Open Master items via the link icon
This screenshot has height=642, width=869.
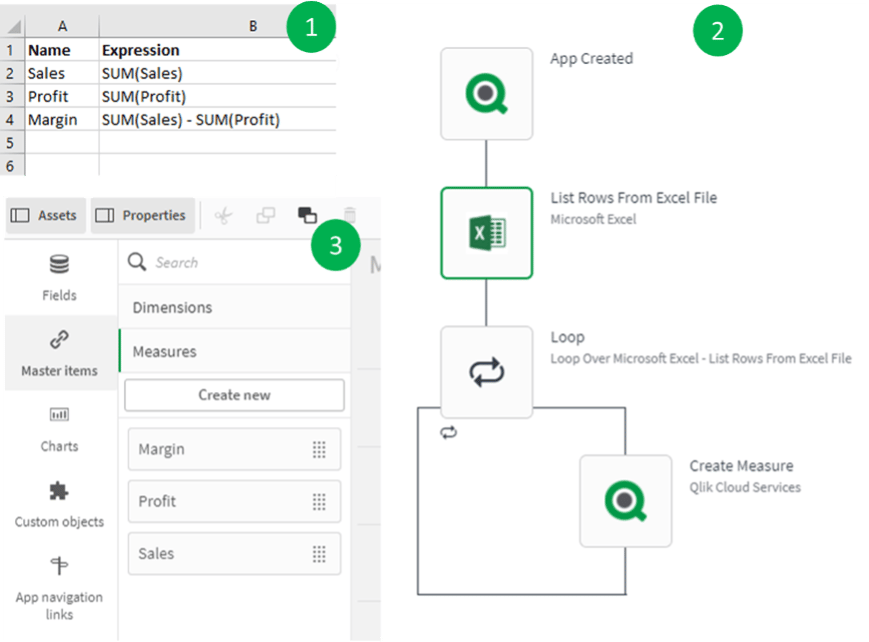59,339
